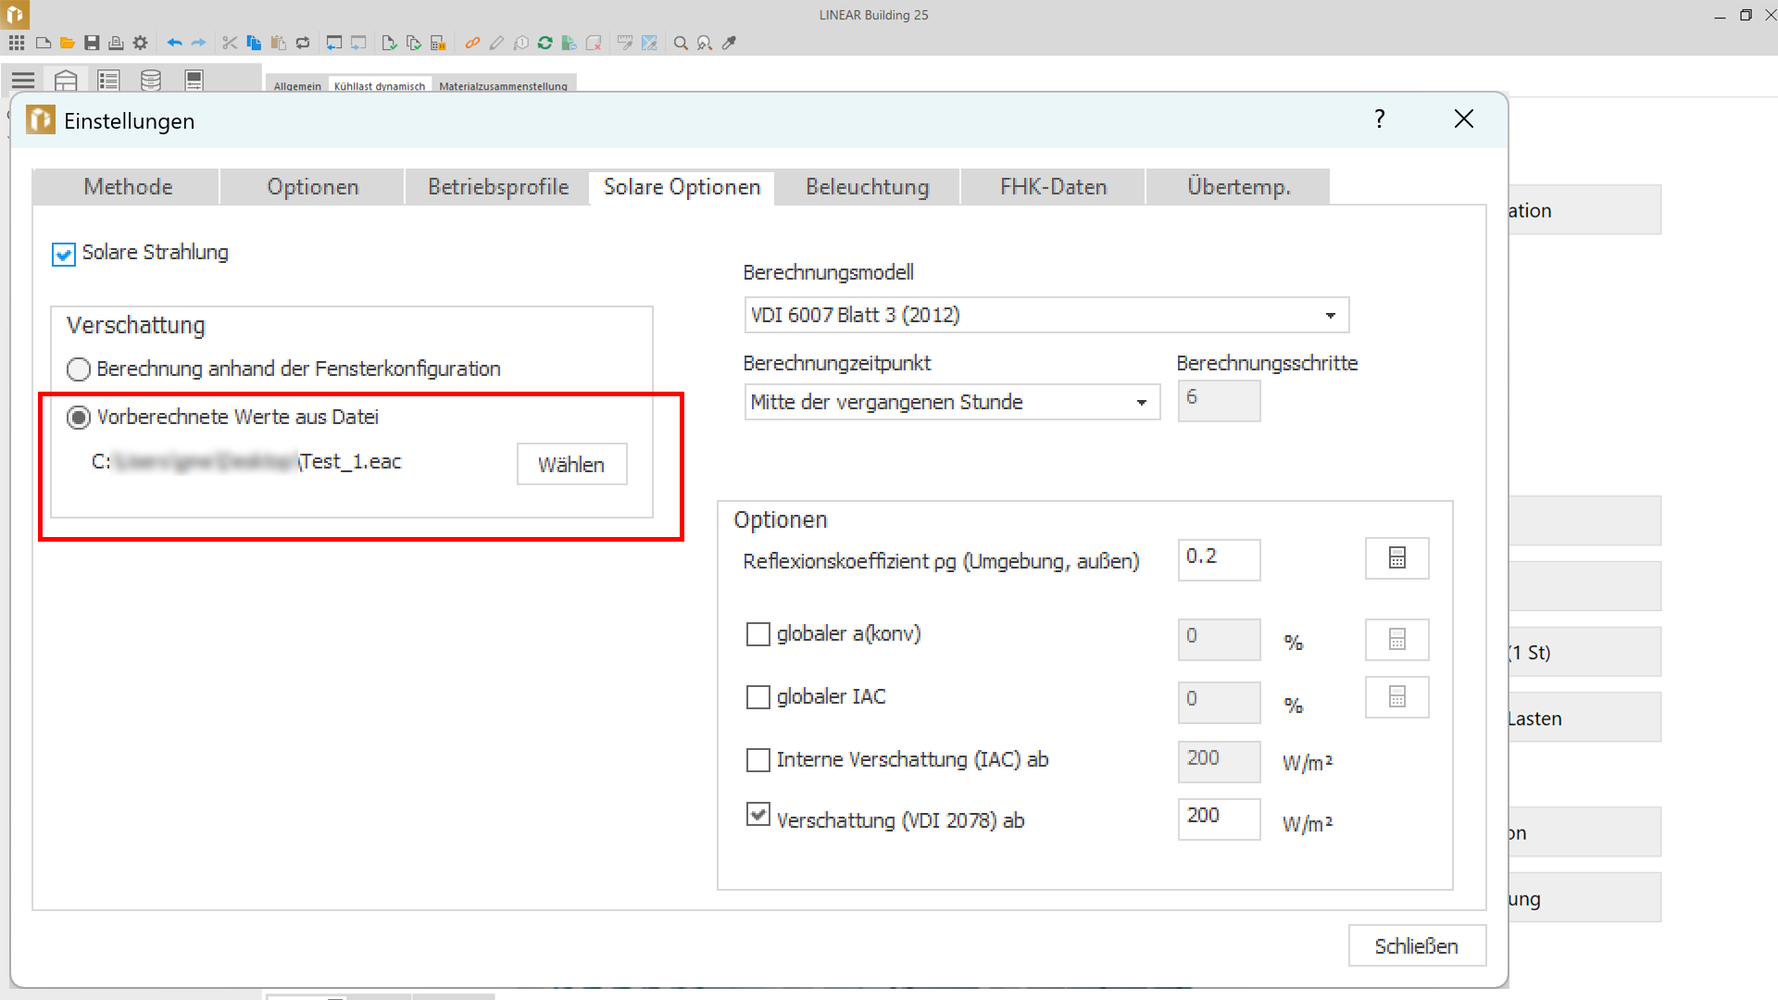The height and width of the screenshot is (1000, 1778).
Task: Click the Save disk icon in toolbar
Action: point(92,43)
